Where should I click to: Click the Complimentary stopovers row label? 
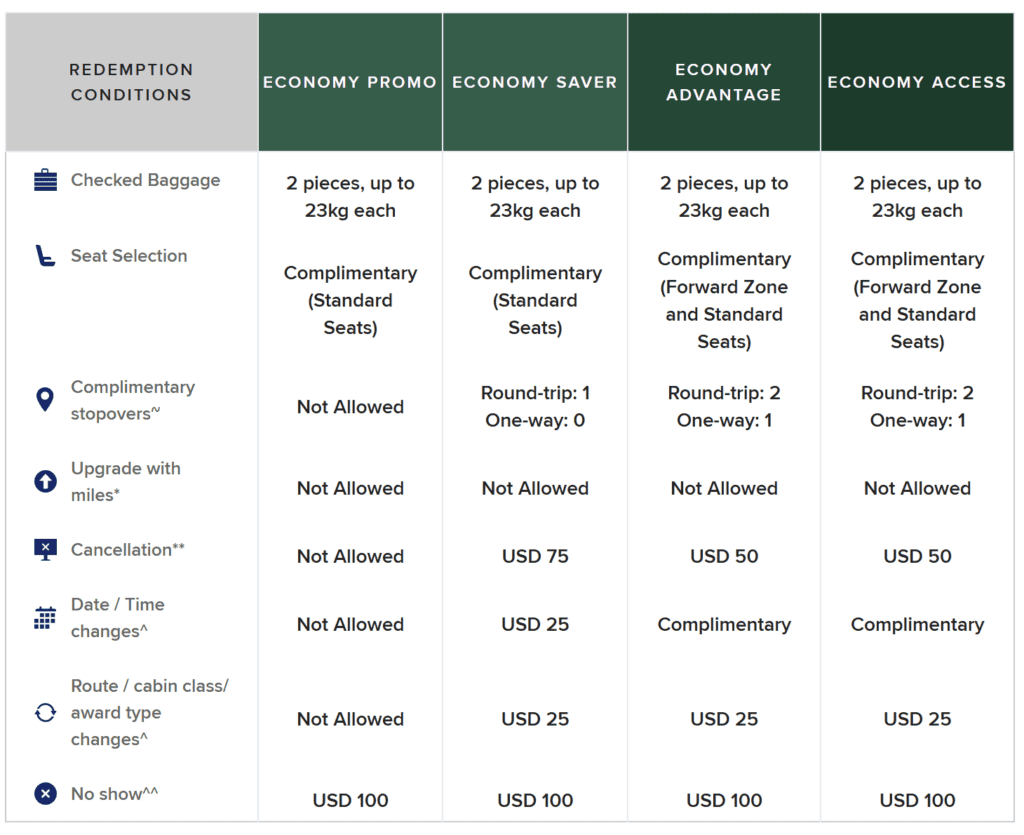click(133, 400)
